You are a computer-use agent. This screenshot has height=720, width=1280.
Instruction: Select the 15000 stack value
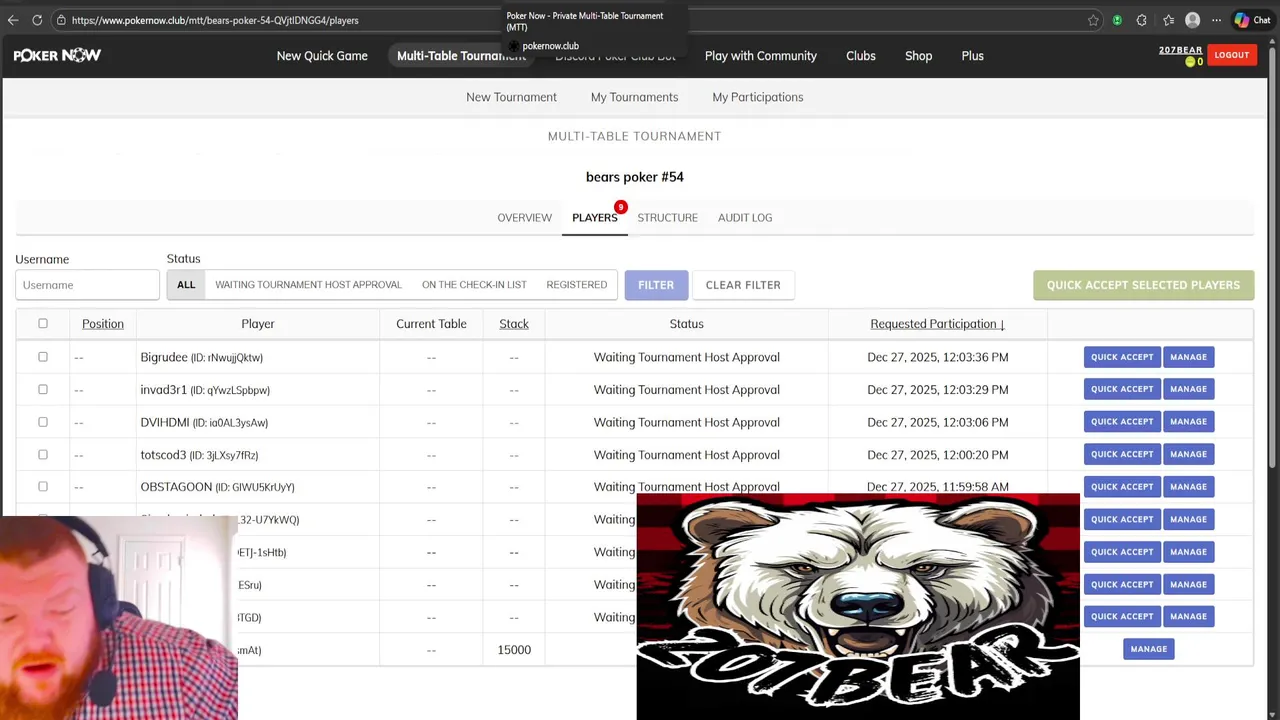(x=514, y=650)
